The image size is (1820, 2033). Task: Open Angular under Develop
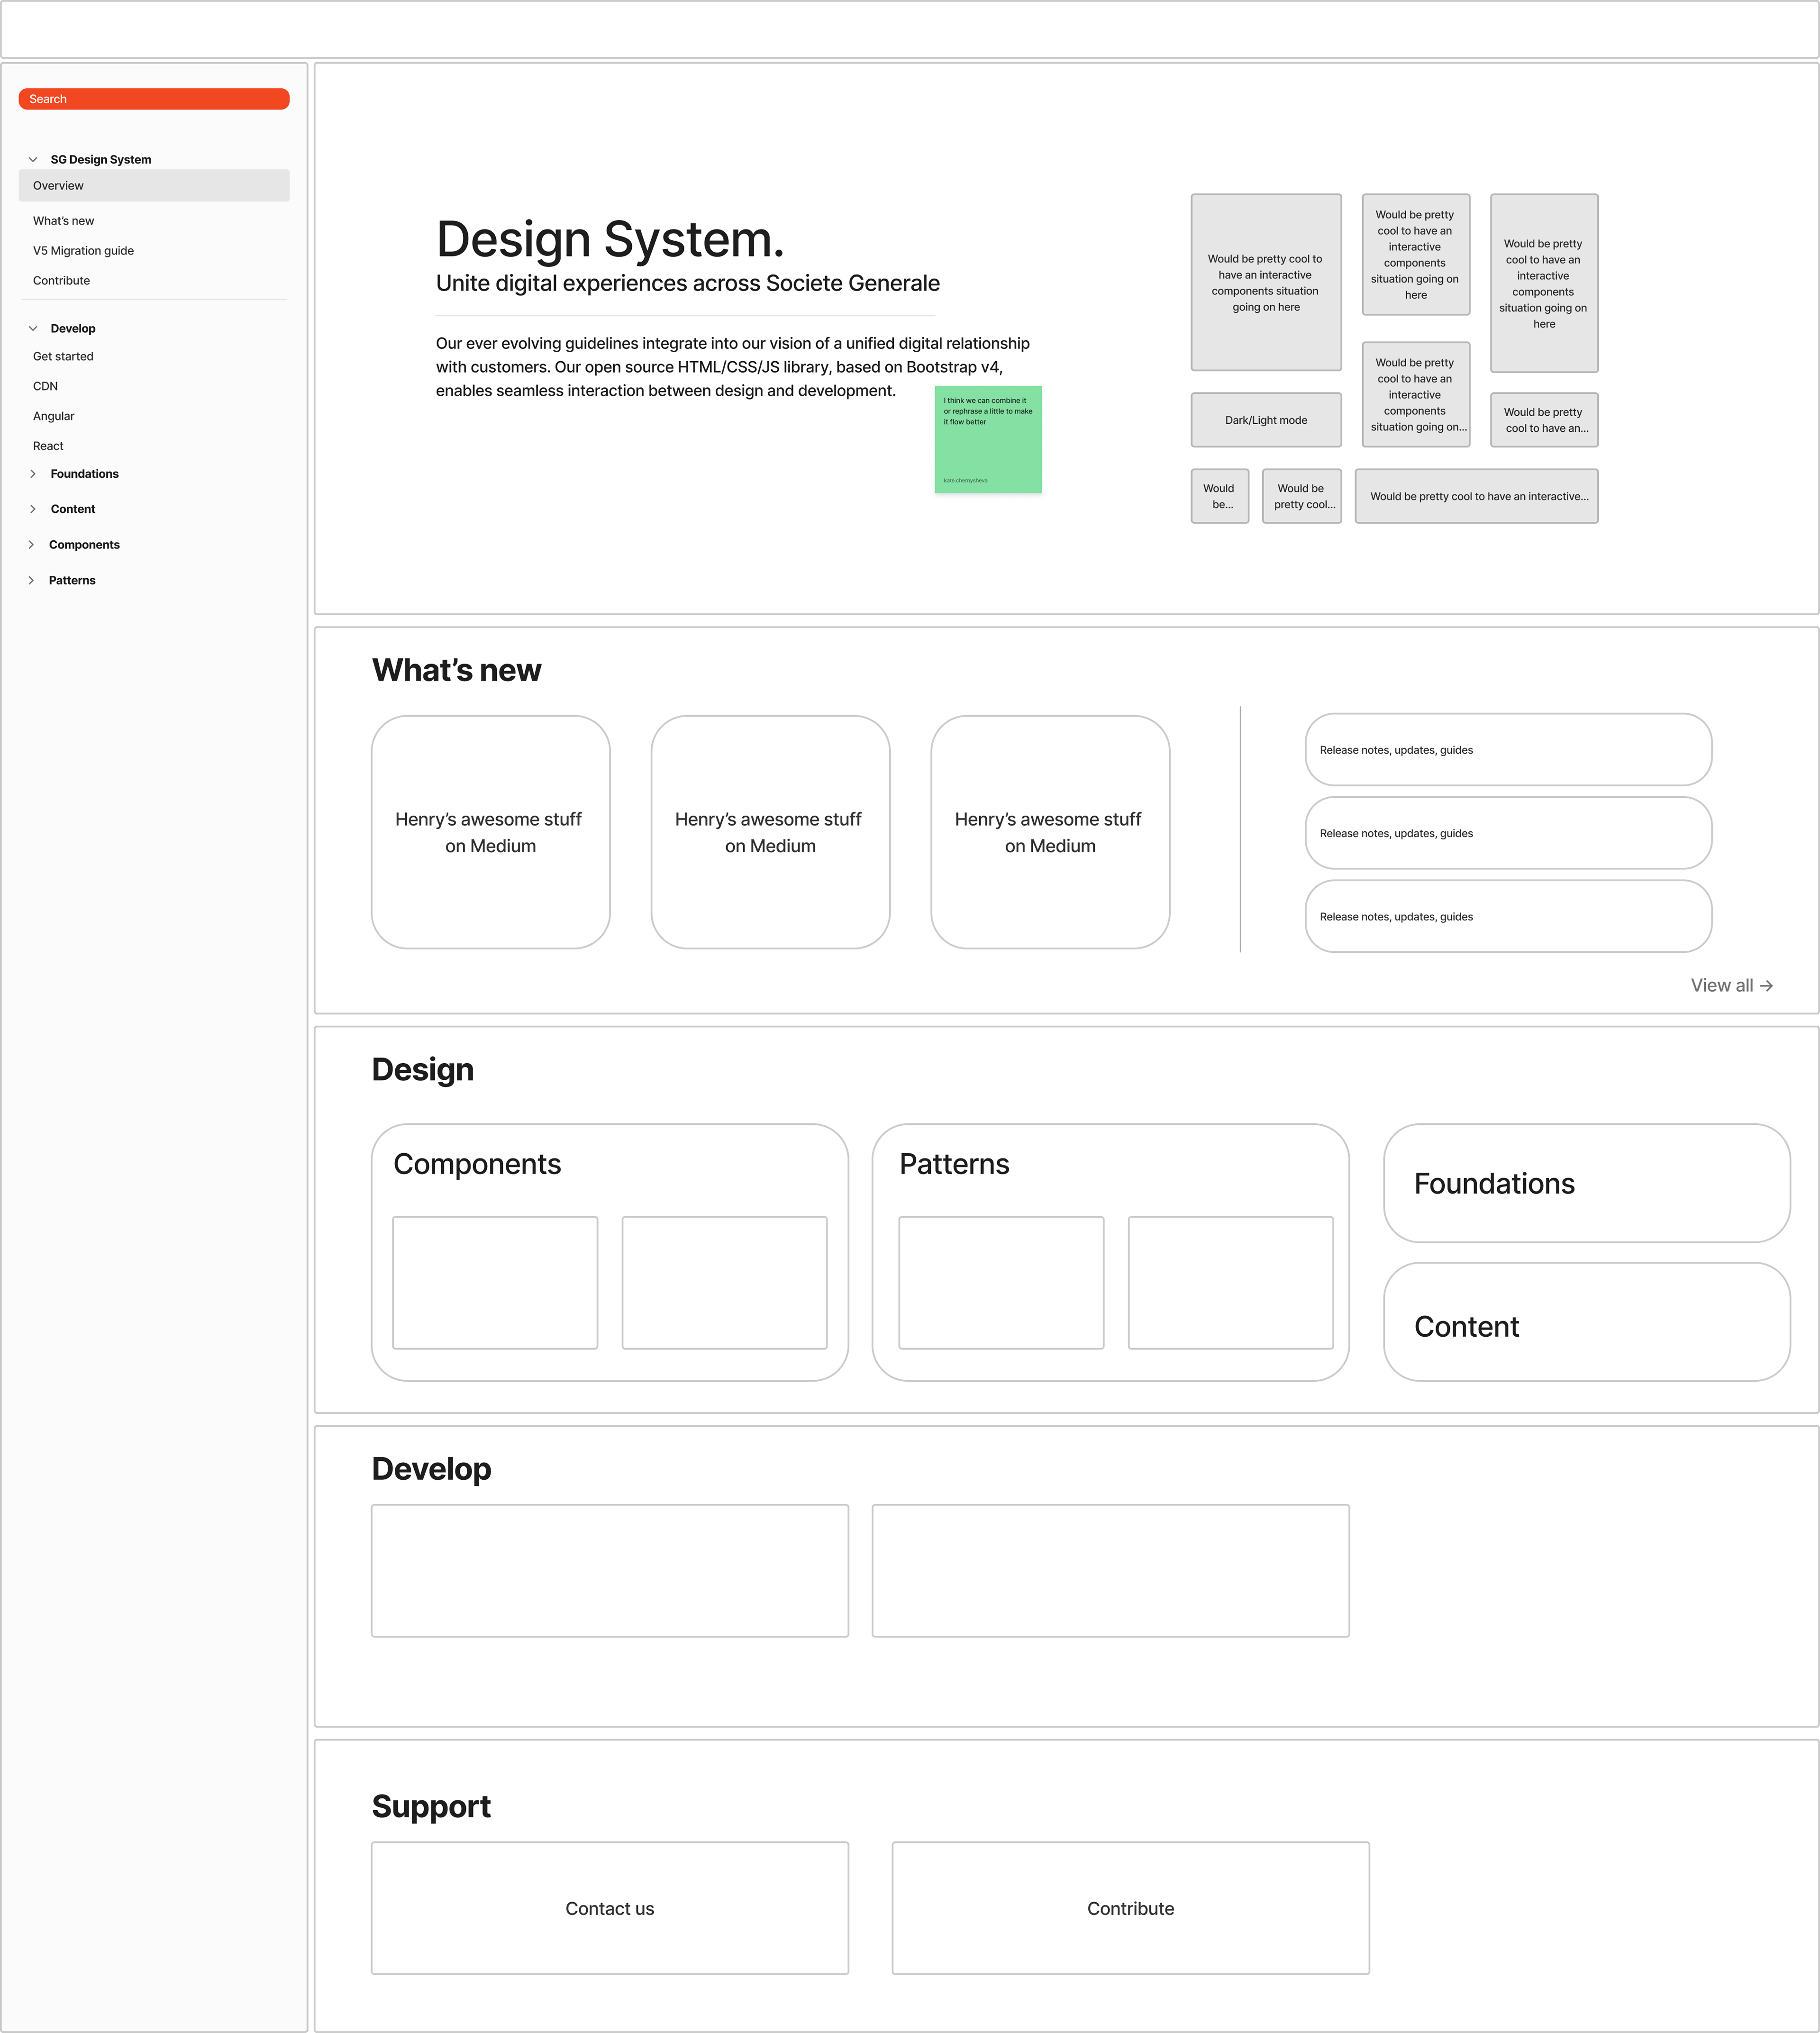(54, 416)
